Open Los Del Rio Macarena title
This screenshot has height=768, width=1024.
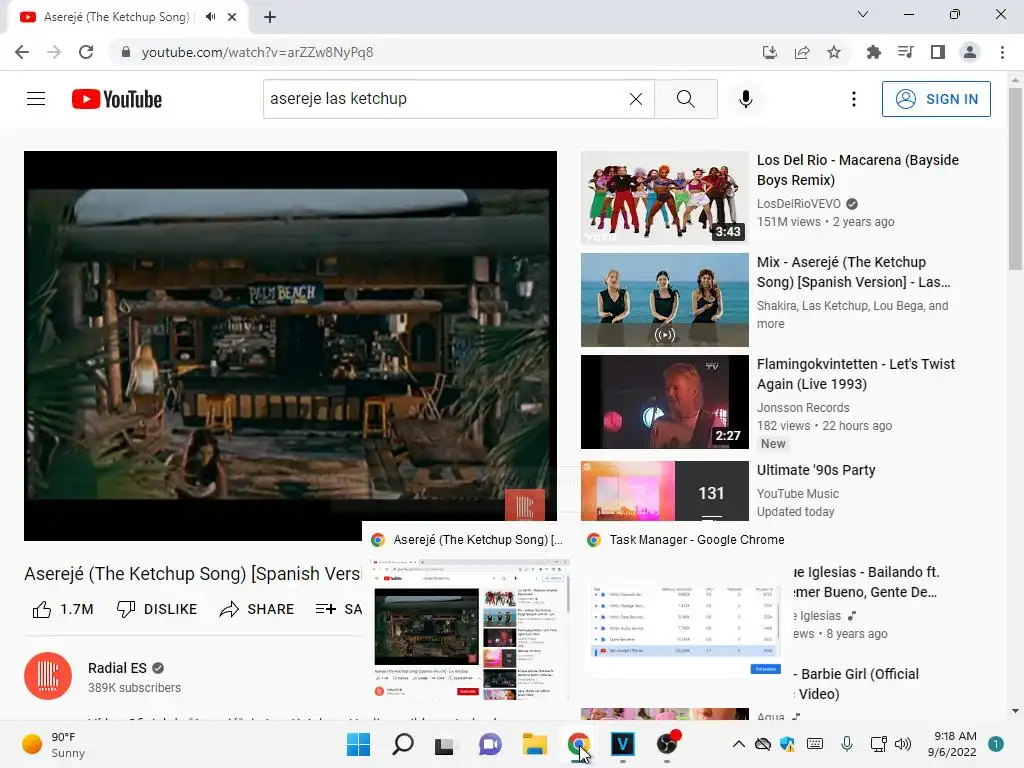(x=857, y=170)
